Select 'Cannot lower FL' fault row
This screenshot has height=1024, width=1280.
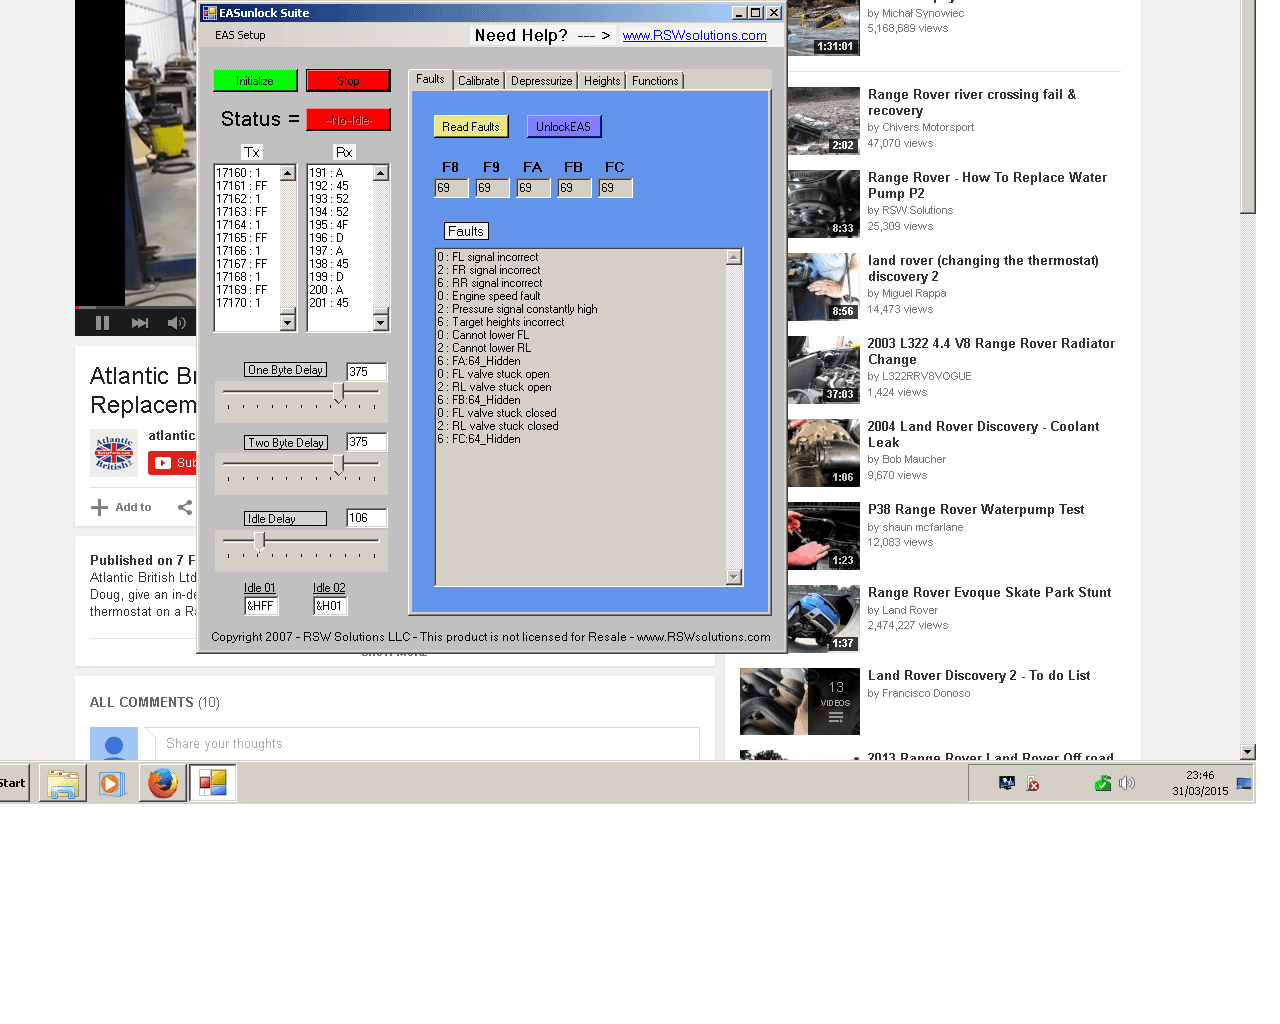[x=483, y=335]
